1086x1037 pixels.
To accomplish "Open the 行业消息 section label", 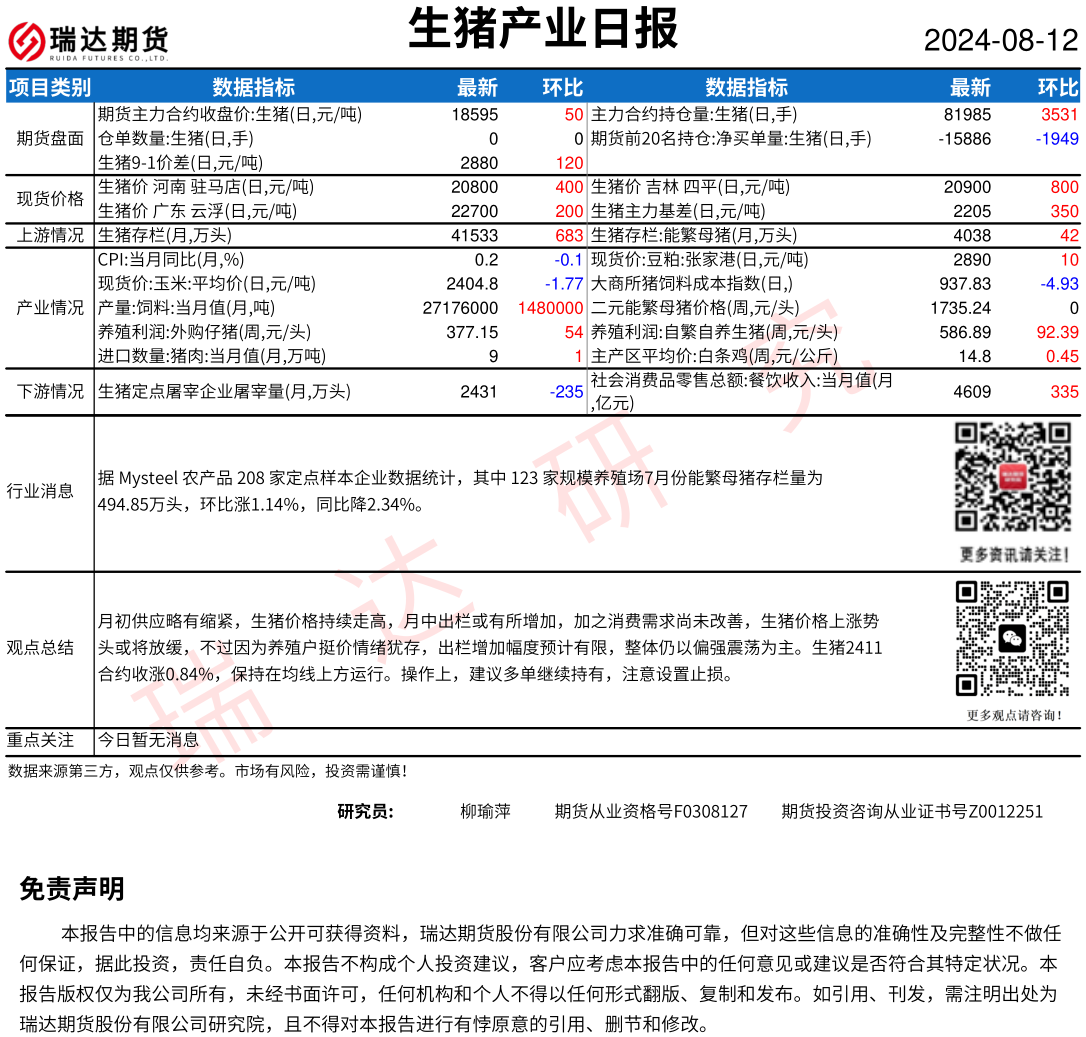I will (40, 491).
